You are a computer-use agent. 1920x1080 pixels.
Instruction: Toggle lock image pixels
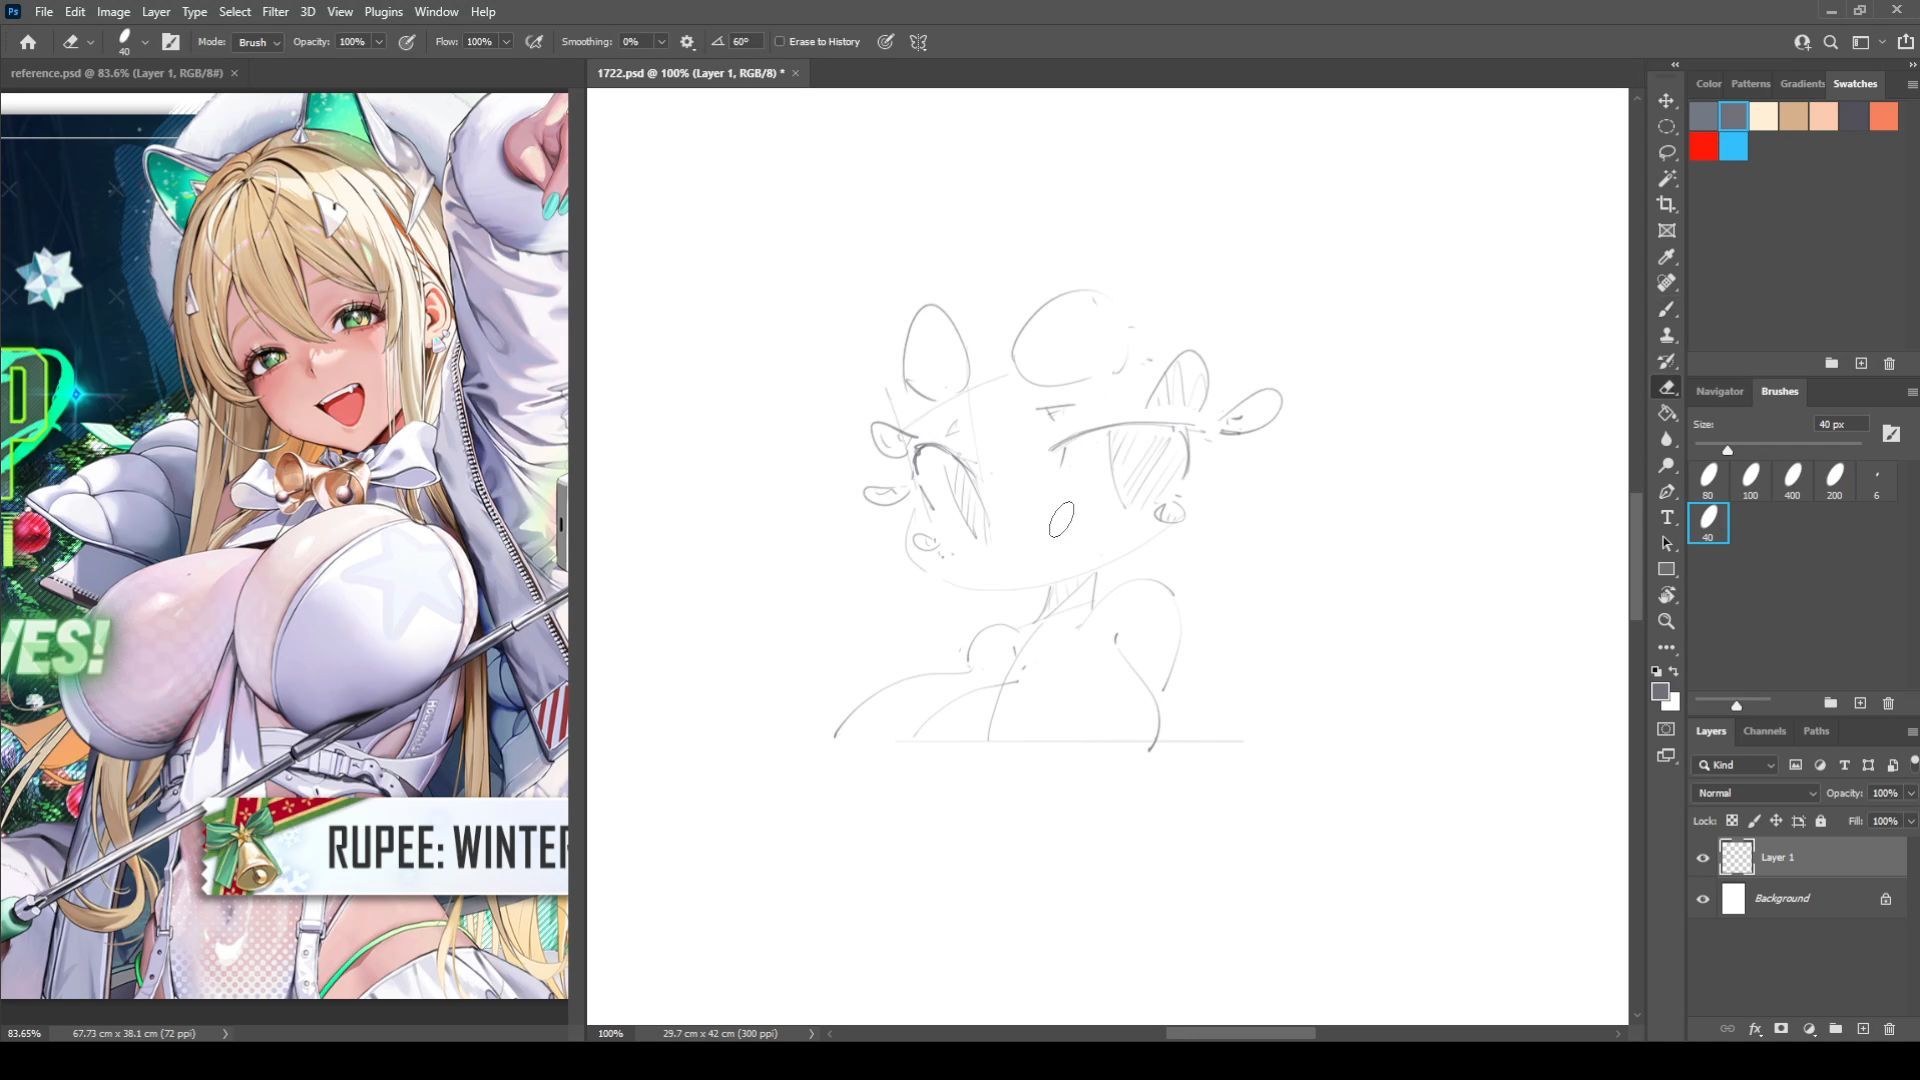1754,821
